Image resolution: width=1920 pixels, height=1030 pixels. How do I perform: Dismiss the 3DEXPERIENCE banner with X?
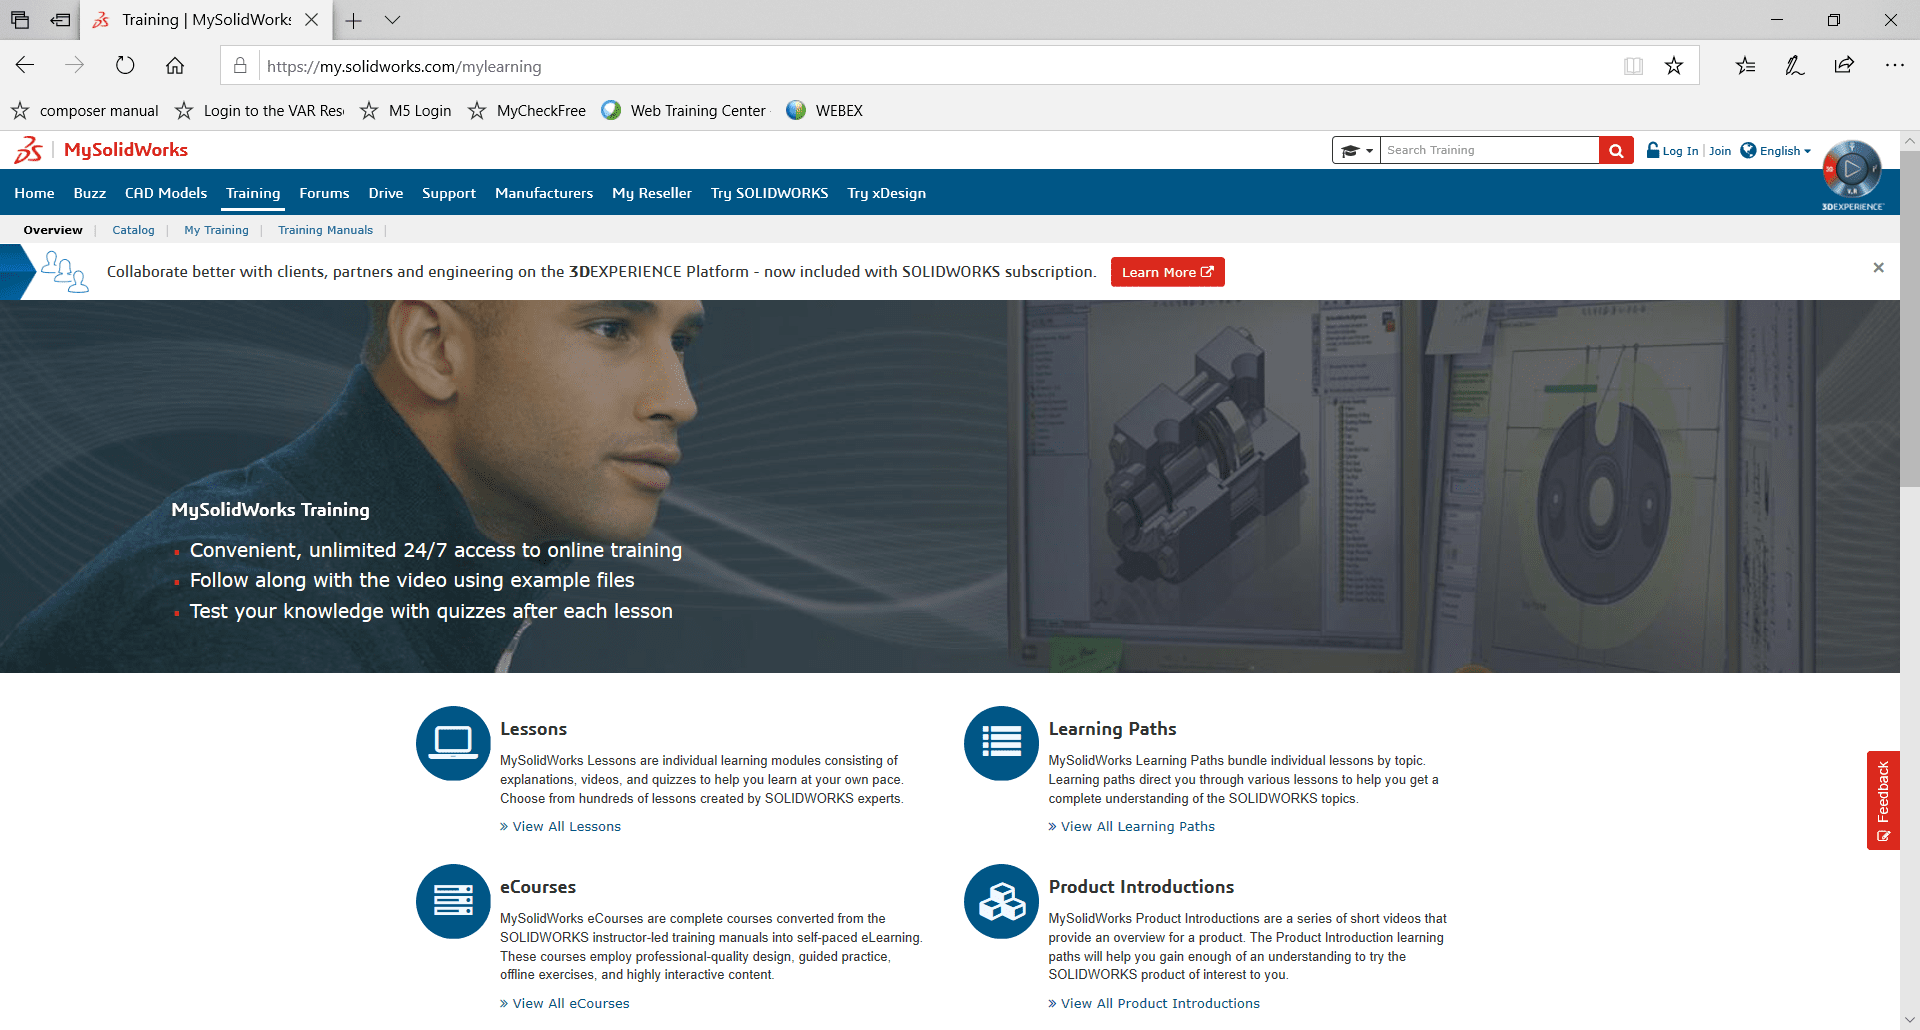[1878, 268]
